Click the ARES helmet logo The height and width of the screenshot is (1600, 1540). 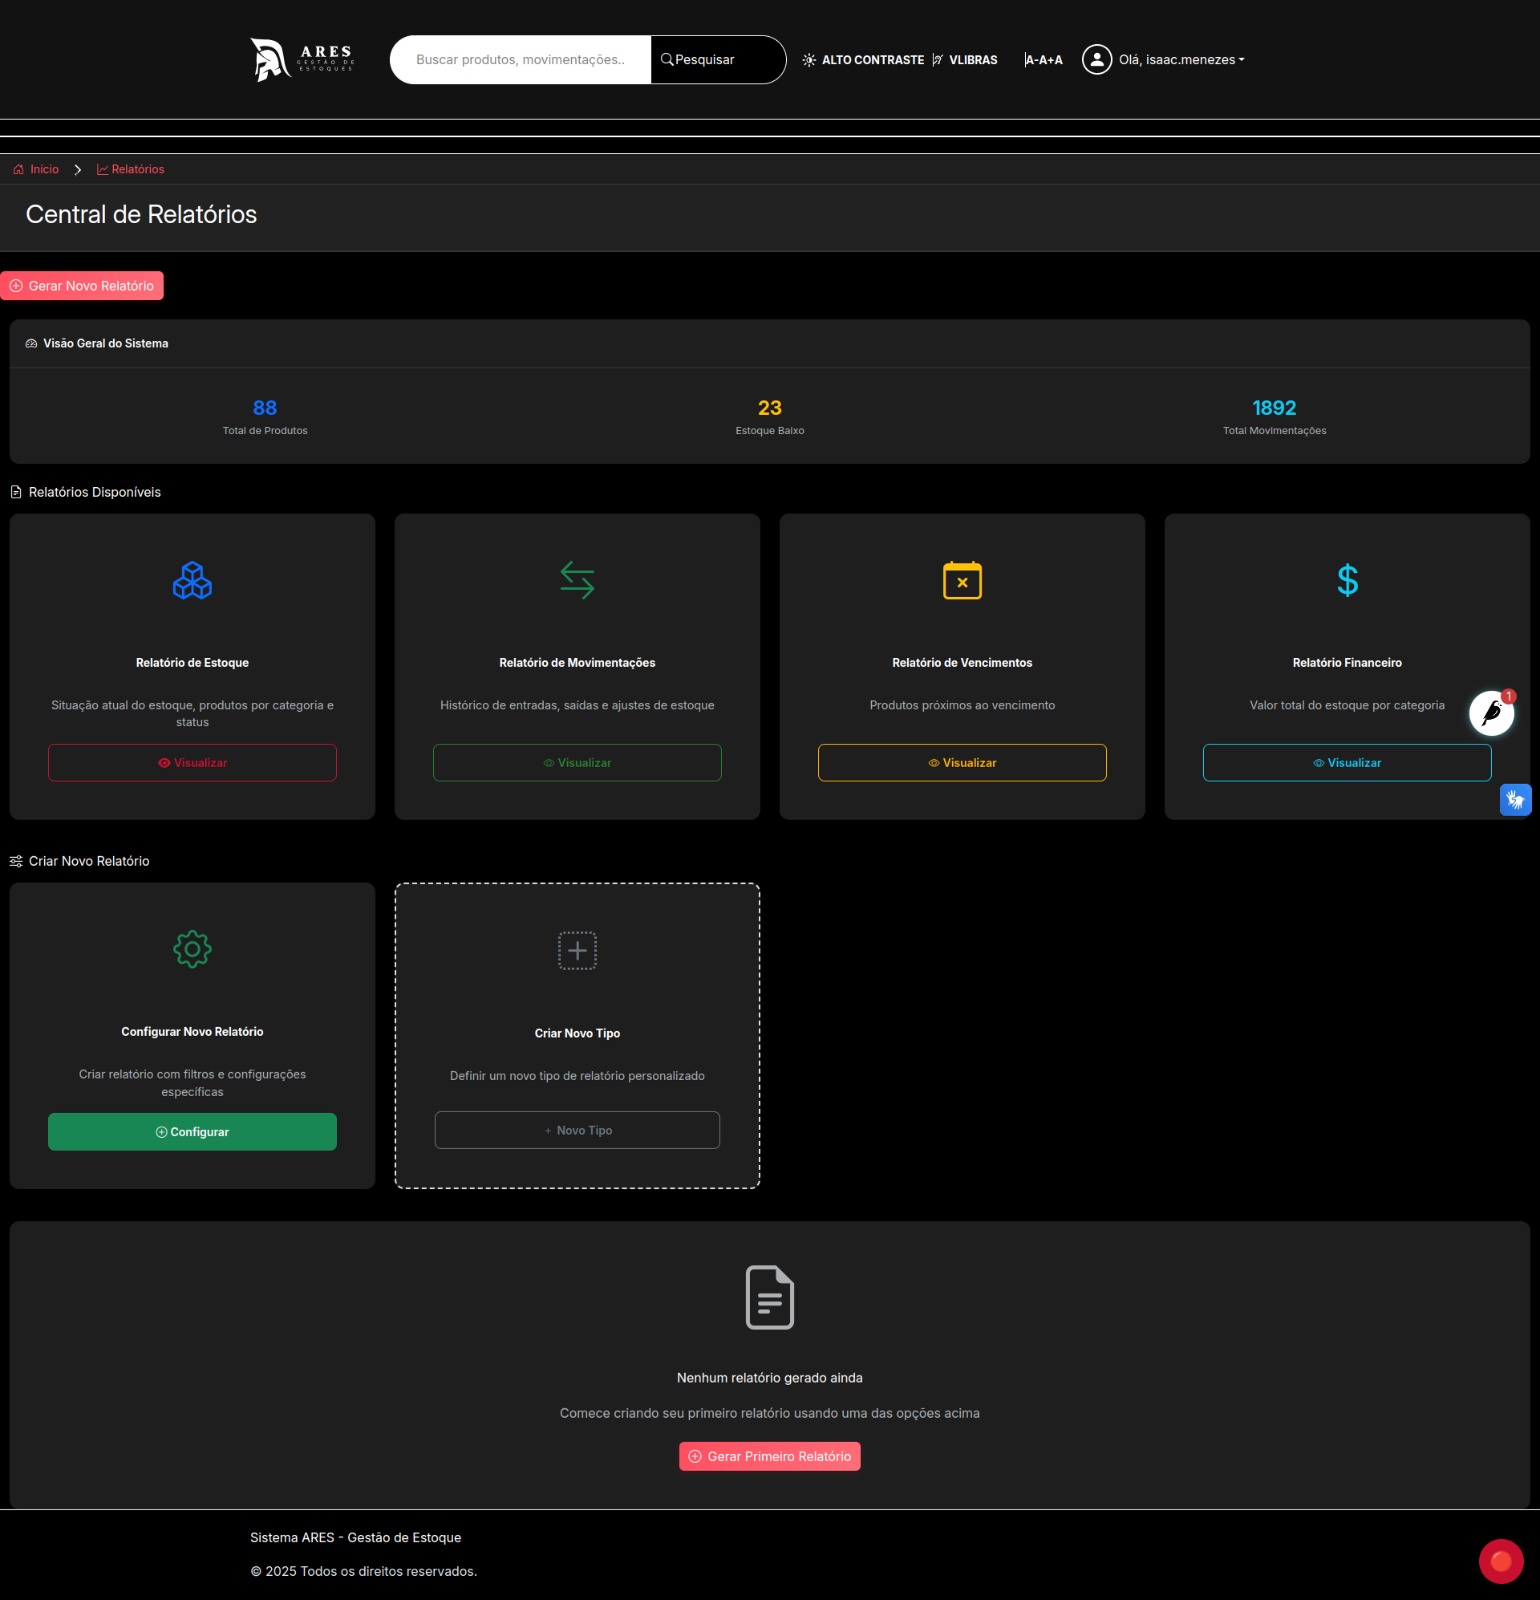point(302,60)
